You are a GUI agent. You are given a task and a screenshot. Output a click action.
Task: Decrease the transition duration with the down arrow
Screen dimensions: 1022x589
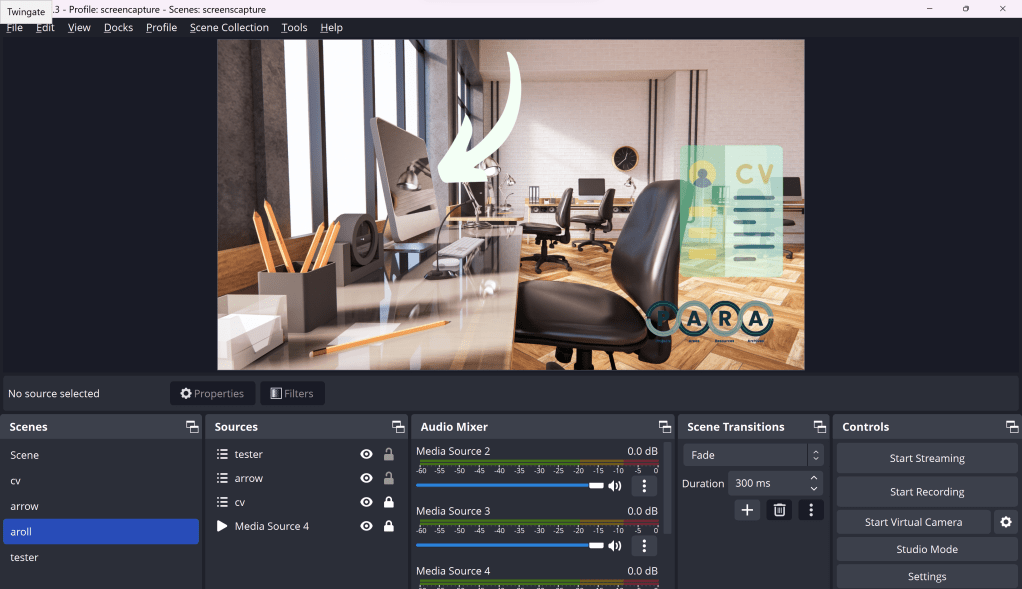[813, 489]
